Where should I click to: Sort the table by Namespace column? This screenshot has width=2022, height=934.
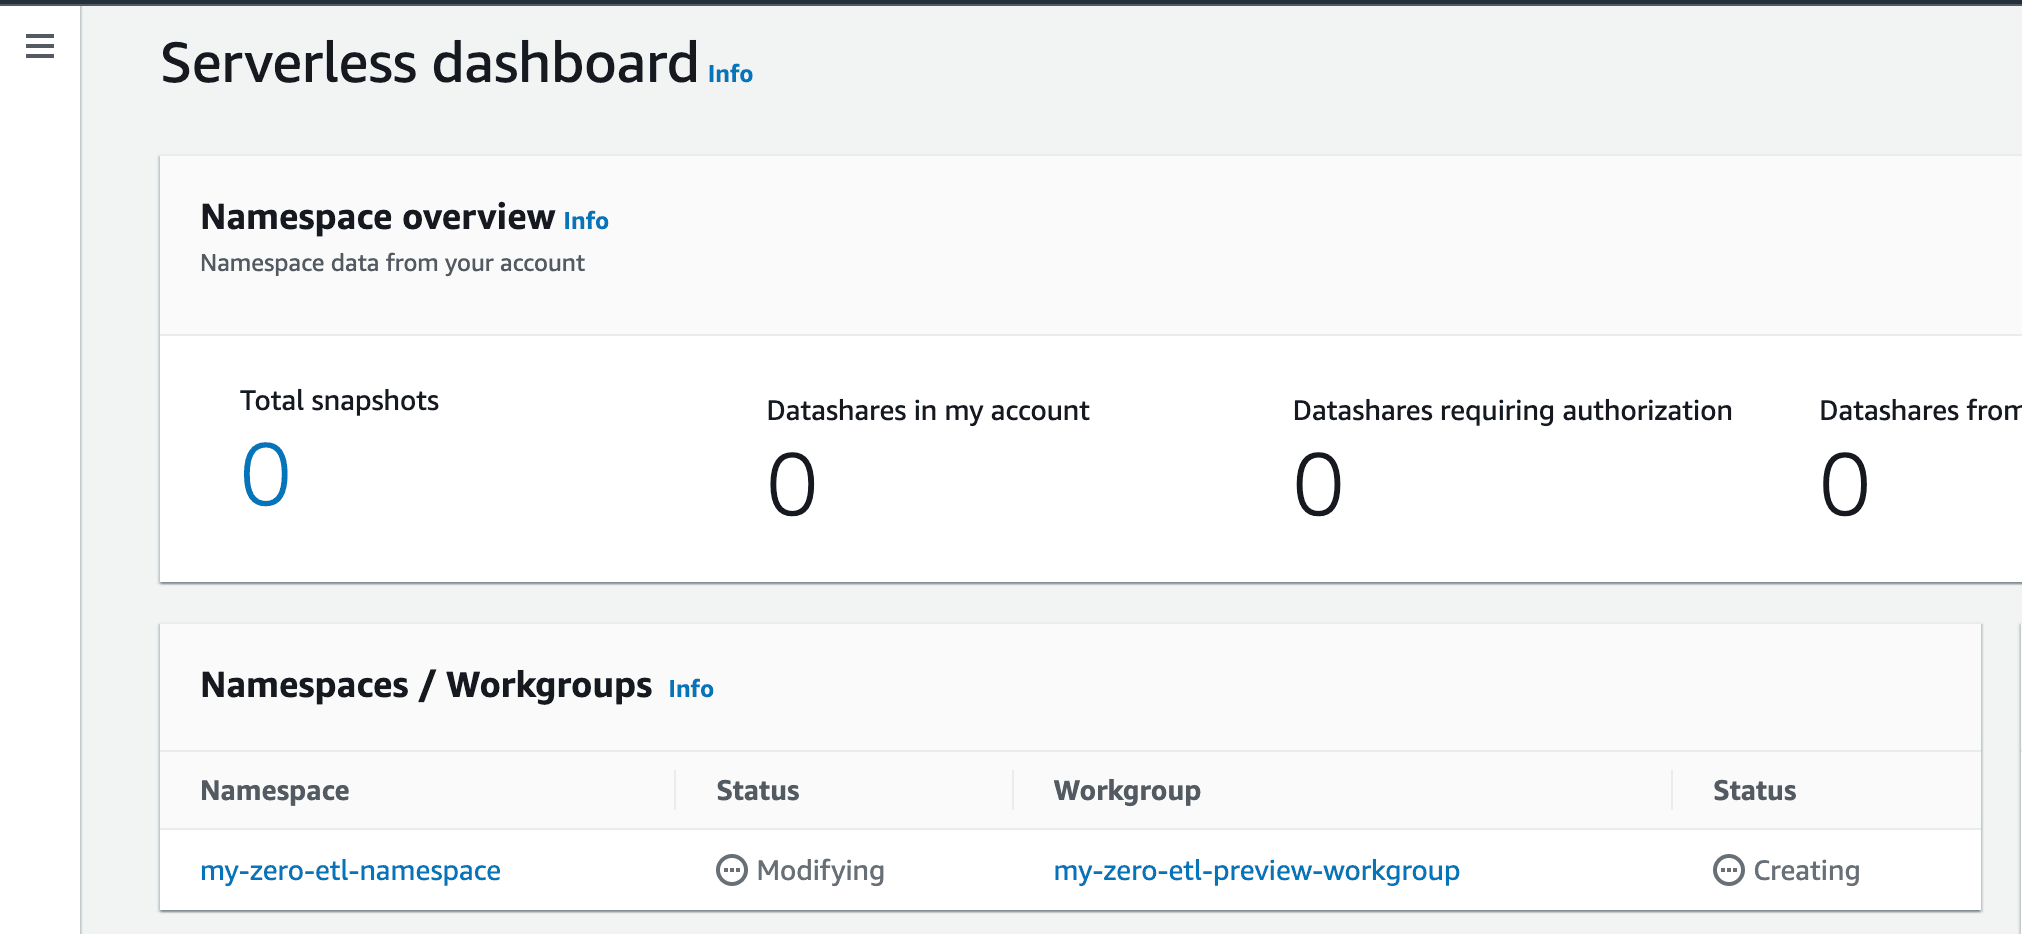[x=275, y=790]
